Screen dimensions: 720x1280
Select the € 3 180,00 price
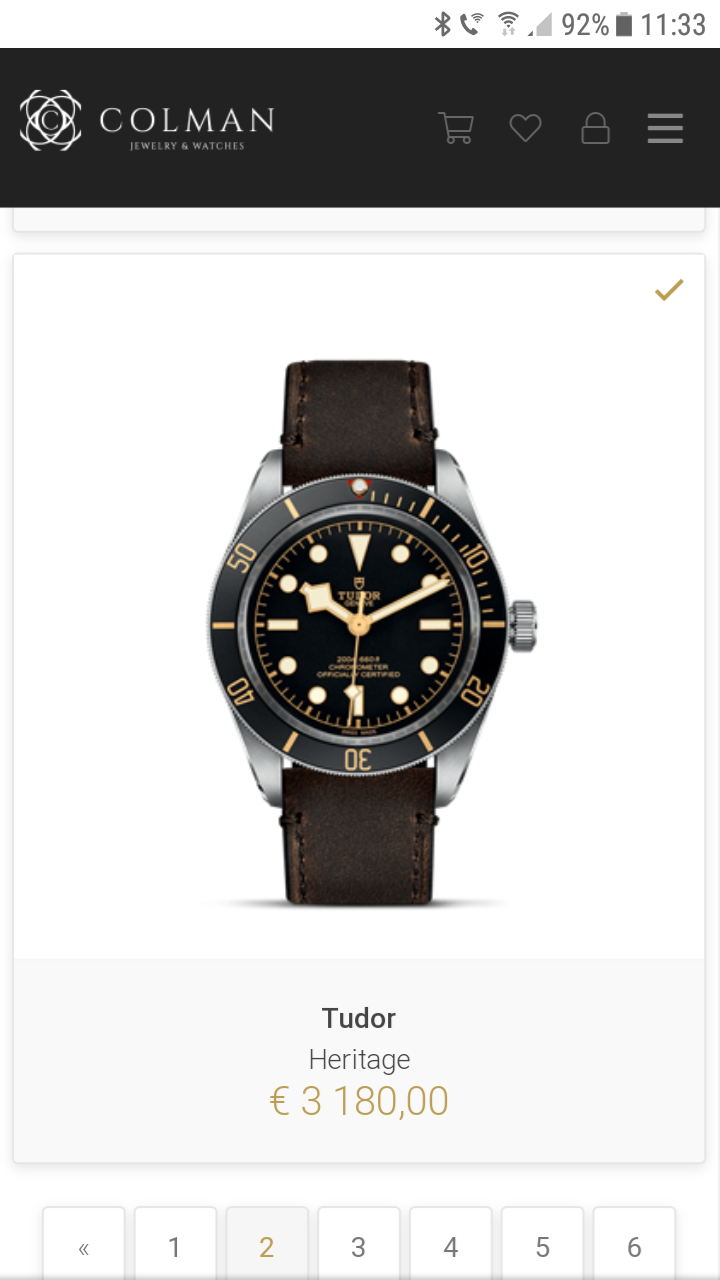click(359, 1101)
